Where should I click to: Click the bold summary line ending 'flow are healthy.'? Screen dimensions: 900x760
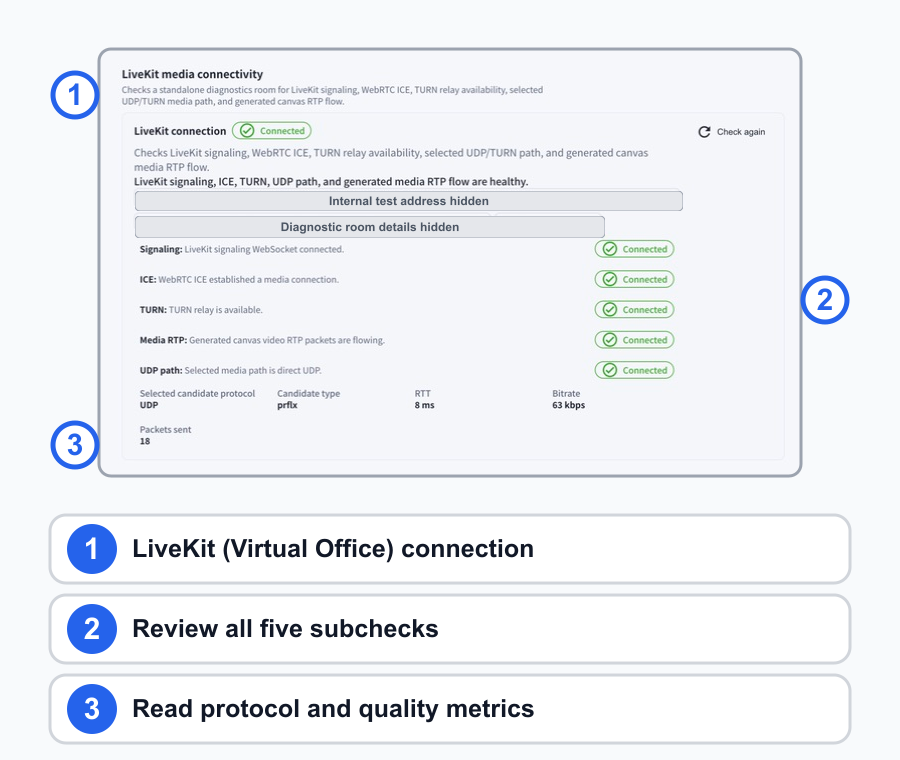point(331,182)
